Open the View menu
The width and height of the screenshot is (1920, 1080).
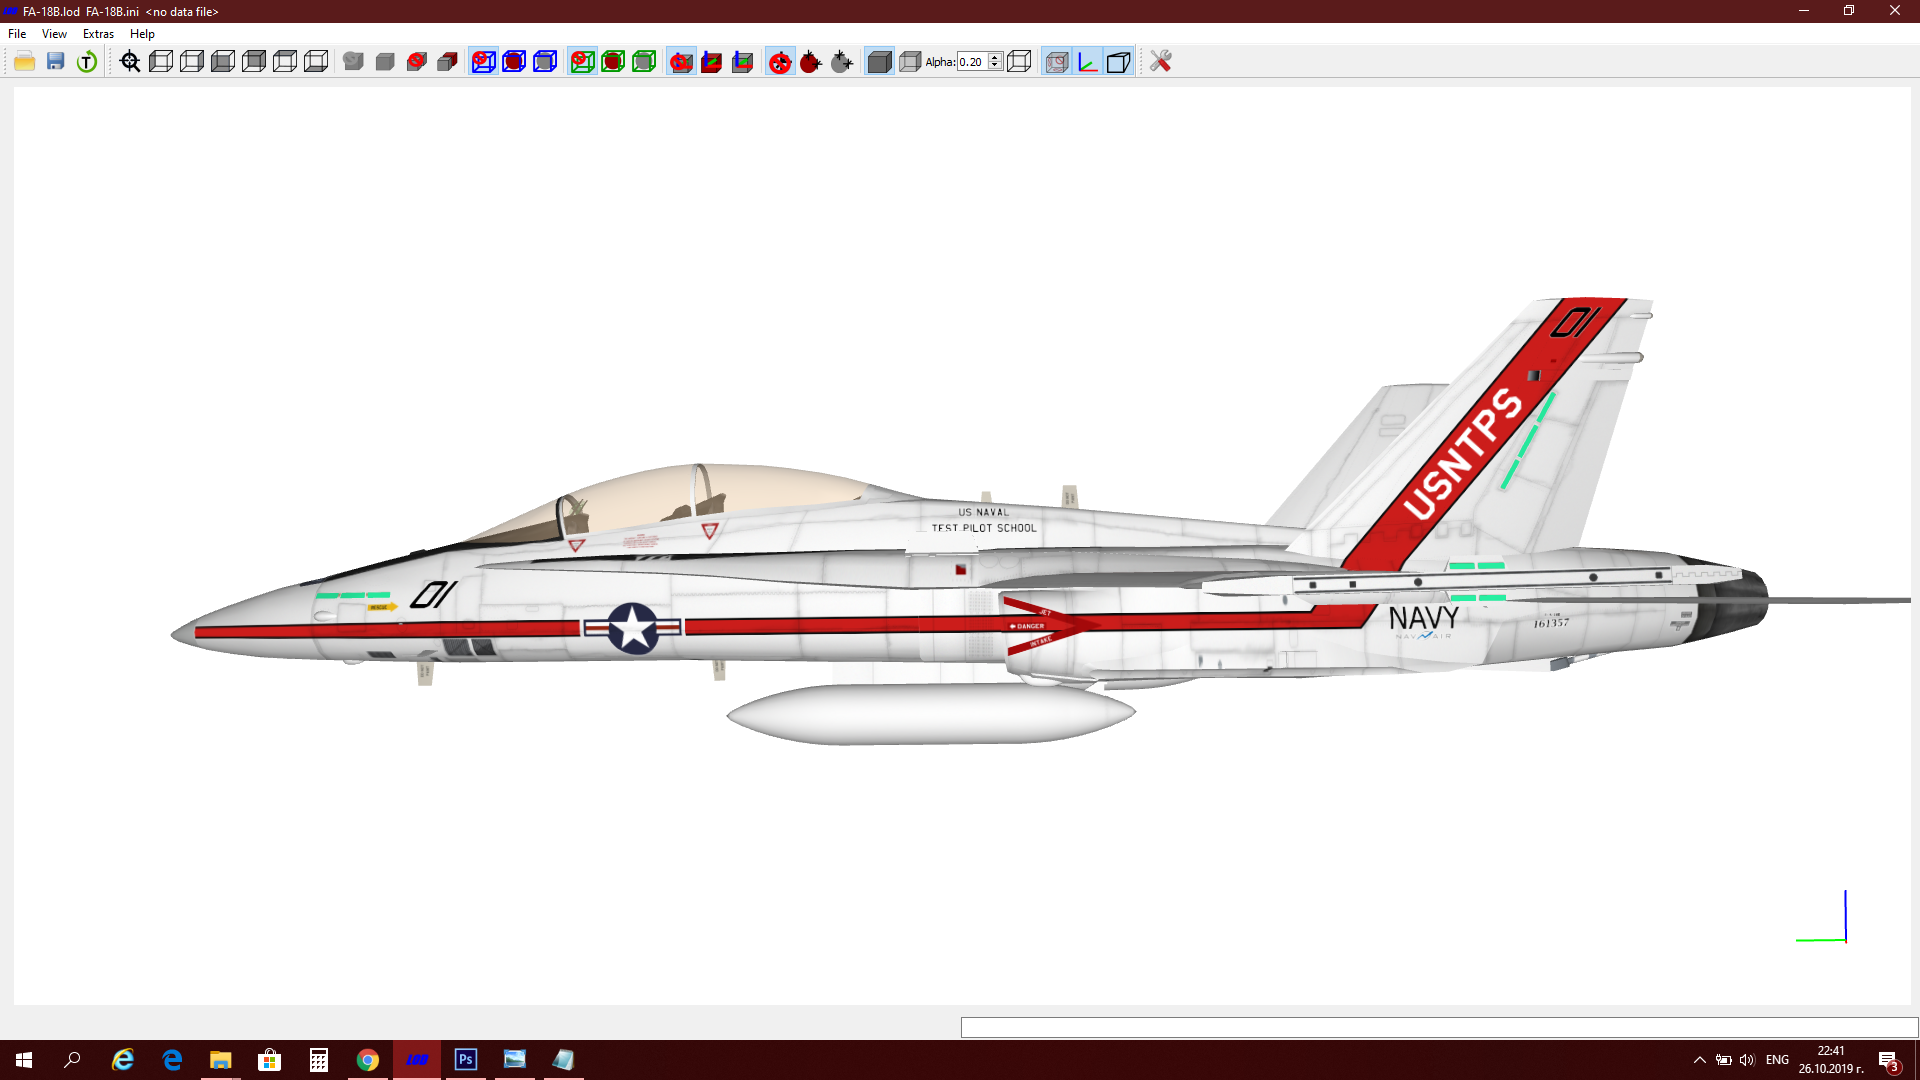[x=54, y=34]
